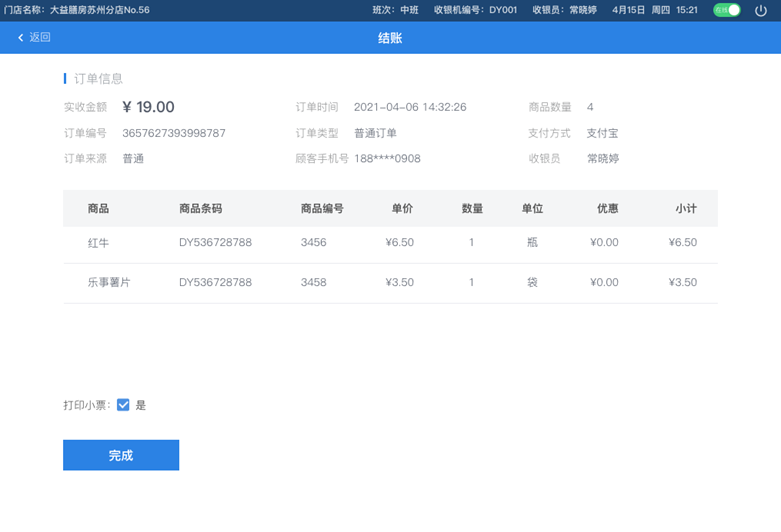781x532 pixels.
Task: Click barcode DY536728788 in 红牛 row
Action: pyautogui.click(x=215, y=243)
